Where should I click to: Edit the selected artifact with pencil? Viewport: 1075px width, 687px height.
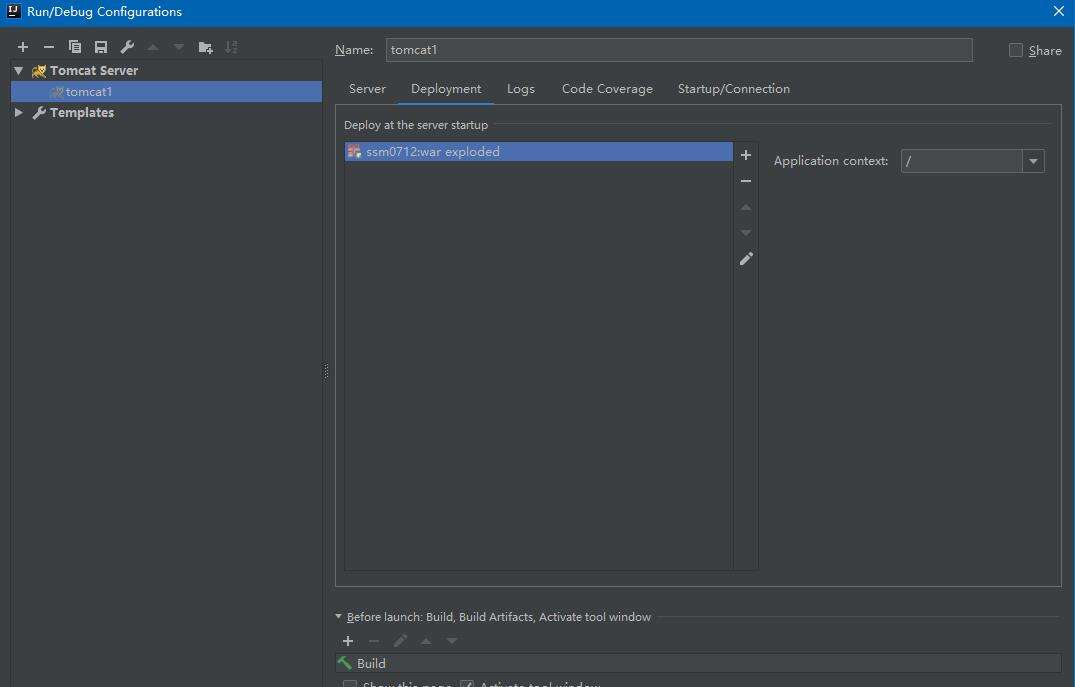pos(746,258)
